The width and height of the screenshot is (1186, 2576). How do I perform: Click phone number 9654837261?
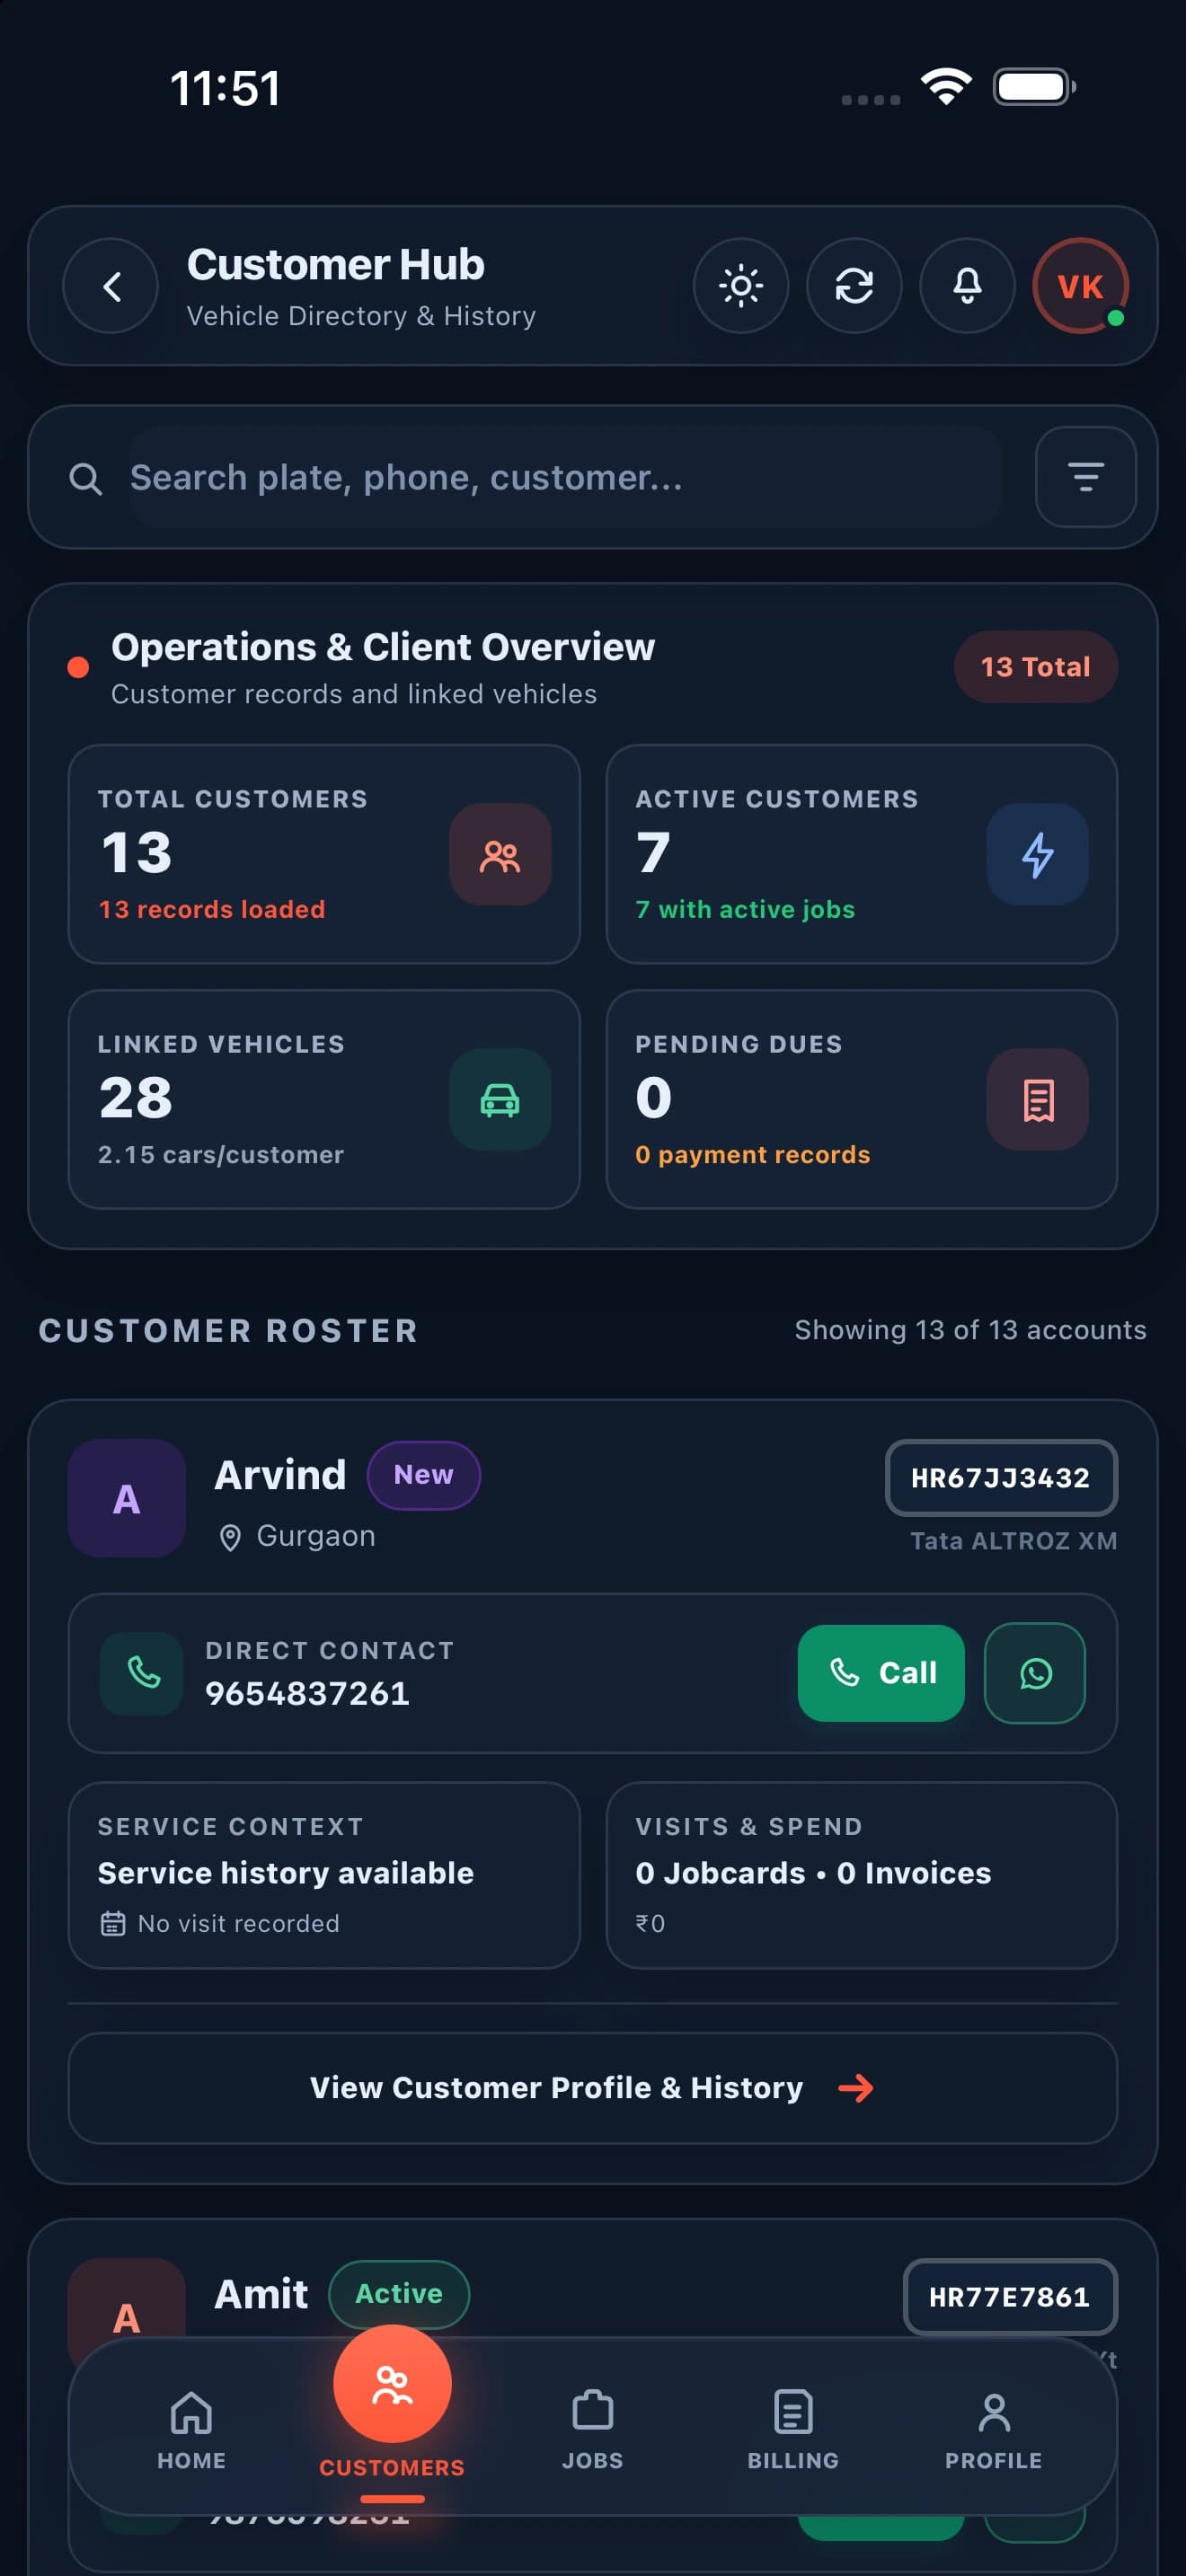(x=307, y=1693)
